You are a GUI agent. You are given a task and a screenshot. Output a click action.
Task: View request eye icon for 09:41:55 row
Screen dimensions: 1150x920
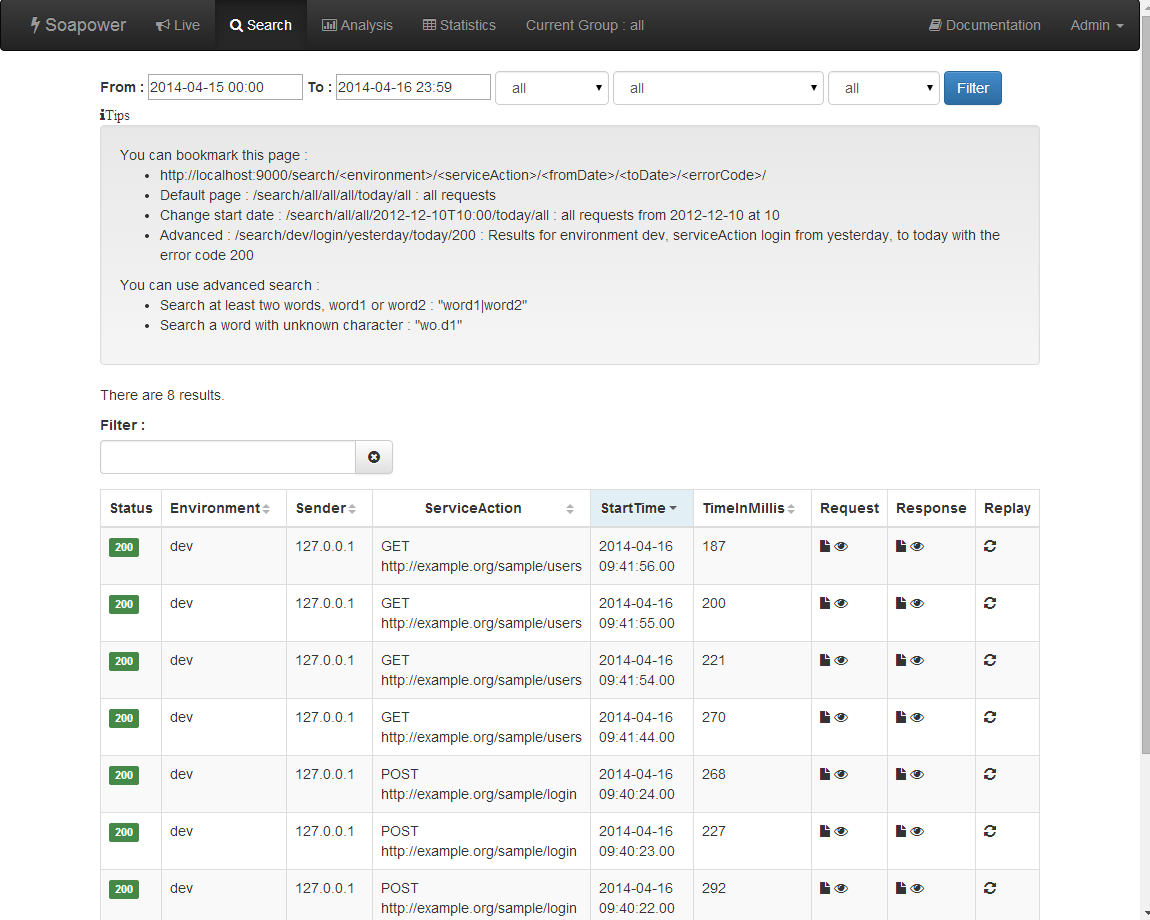pos(841,603)
